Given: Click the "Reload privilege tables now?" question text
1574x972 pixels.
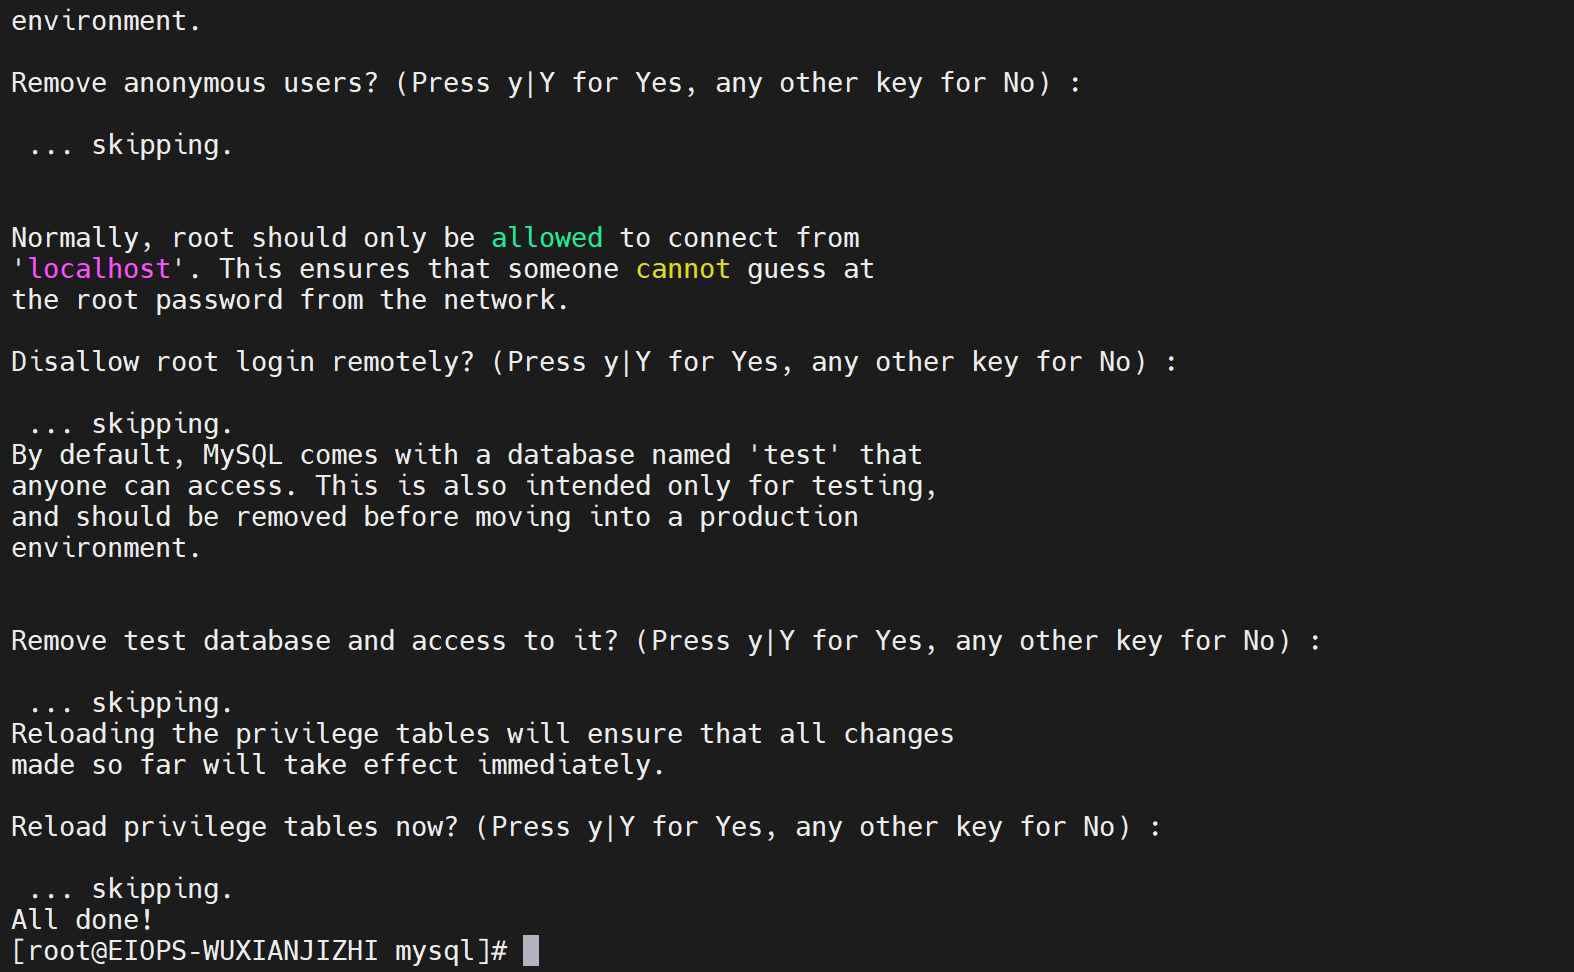Looking at the screenshot, I should click(x=234, y=827).
